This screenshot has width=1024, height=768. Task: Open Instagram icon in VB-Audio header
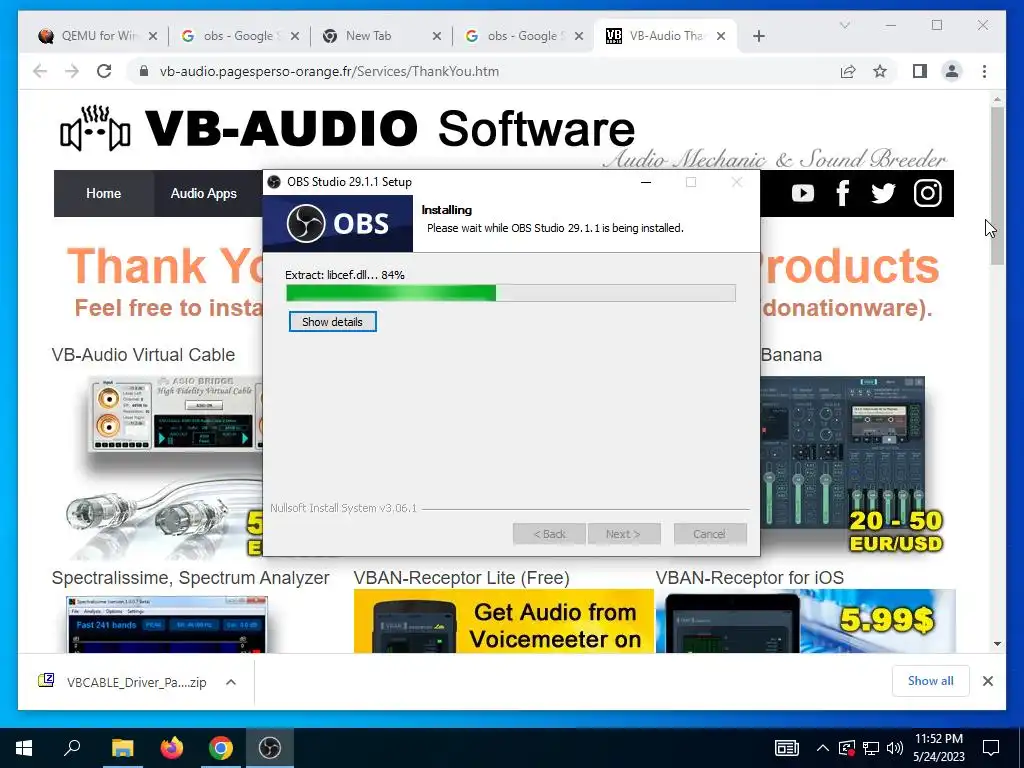click(927, 193)
